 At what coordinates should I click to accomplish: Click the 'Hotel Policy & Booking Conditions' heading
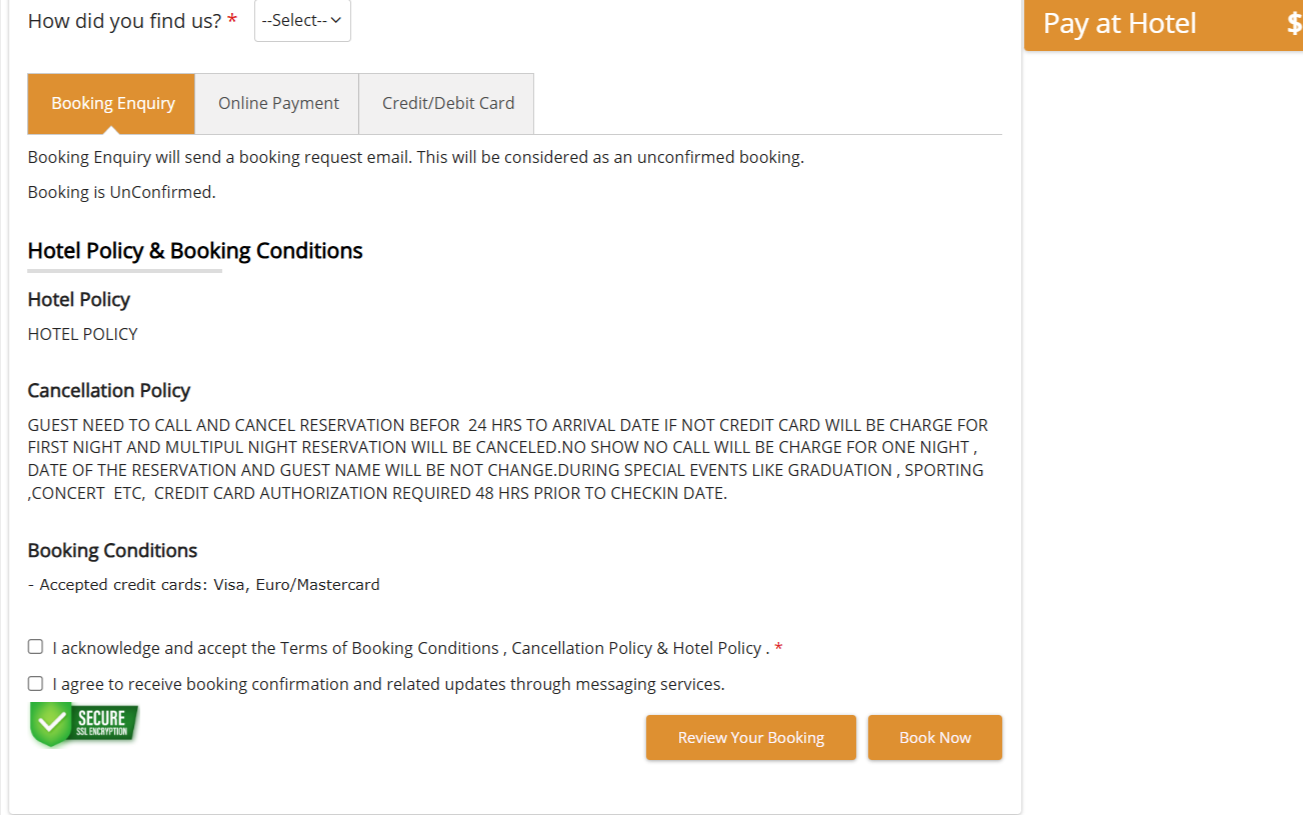coord(195,251)
